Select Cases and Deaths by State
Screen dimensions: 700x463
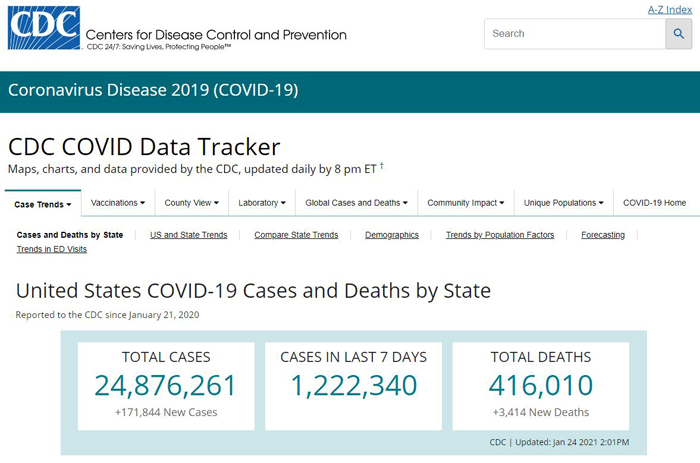point(70,235)
